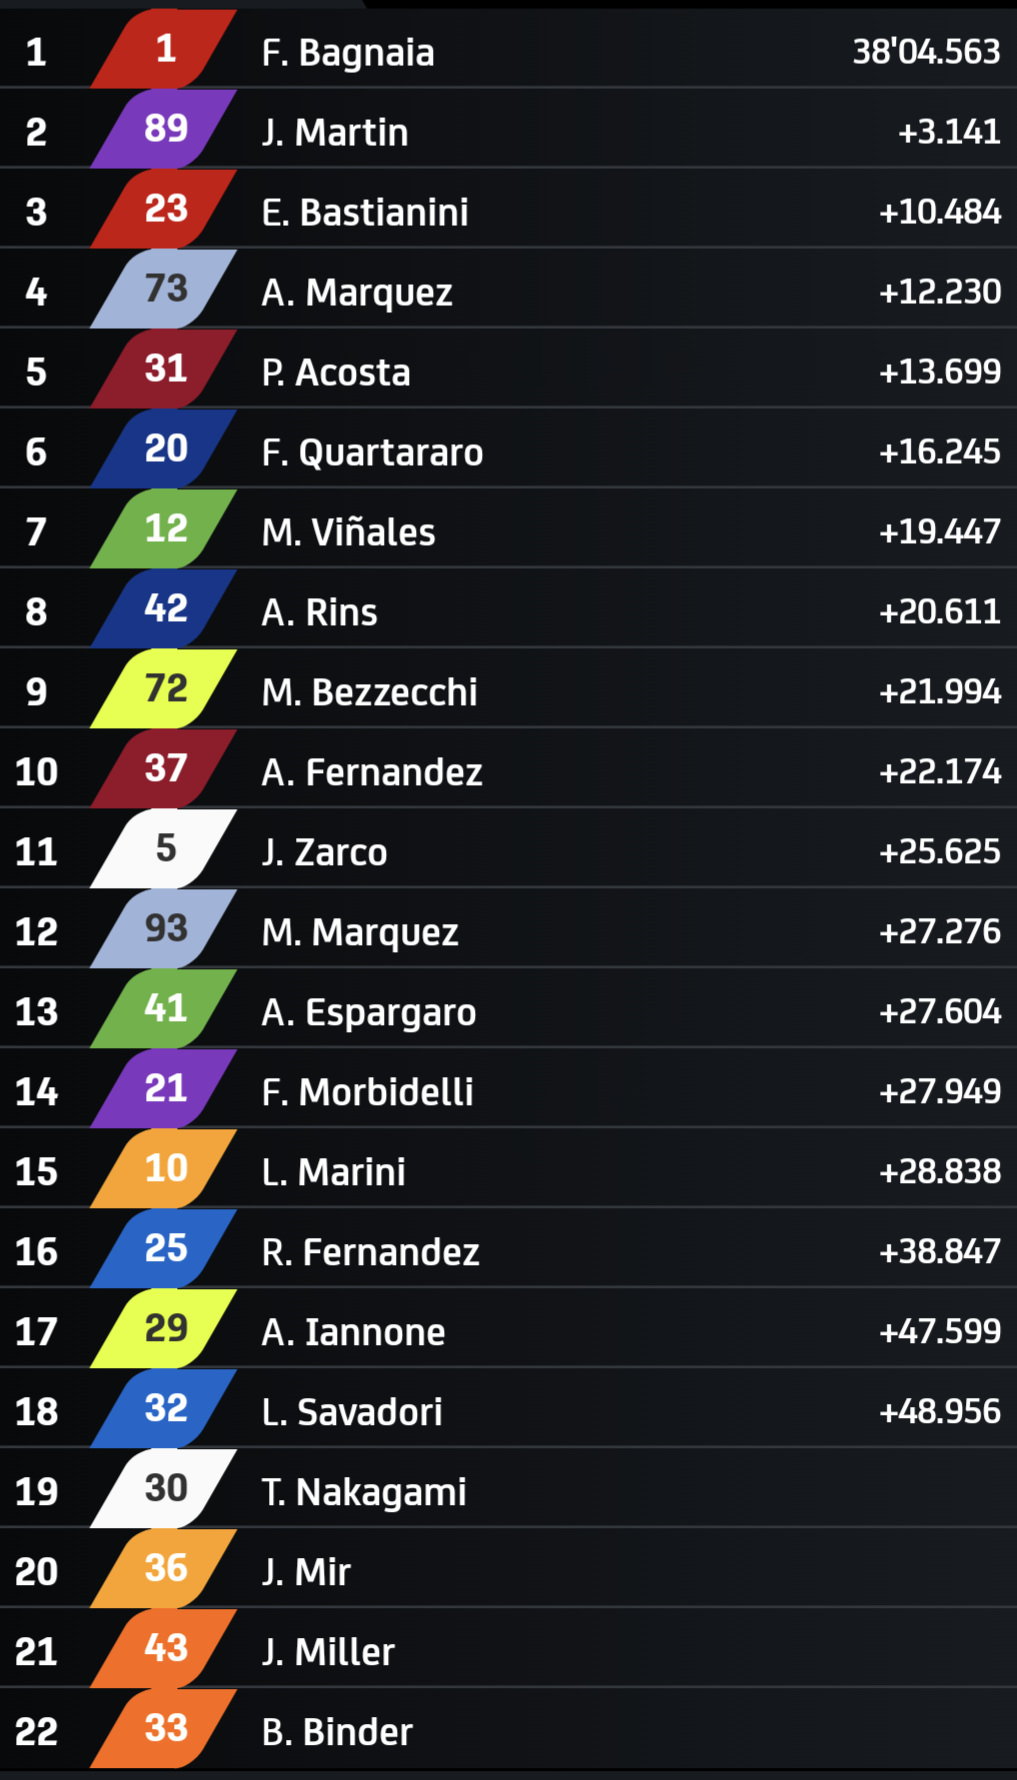Click the white number 5 badge

(x=165, y=849)
